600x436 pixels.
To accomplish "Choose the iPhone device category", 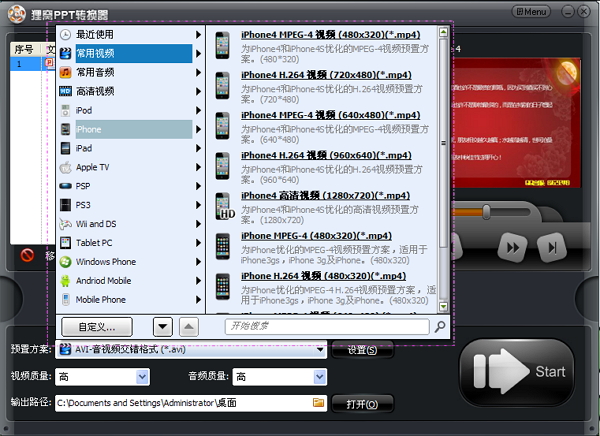I will (x=130, y=129).
